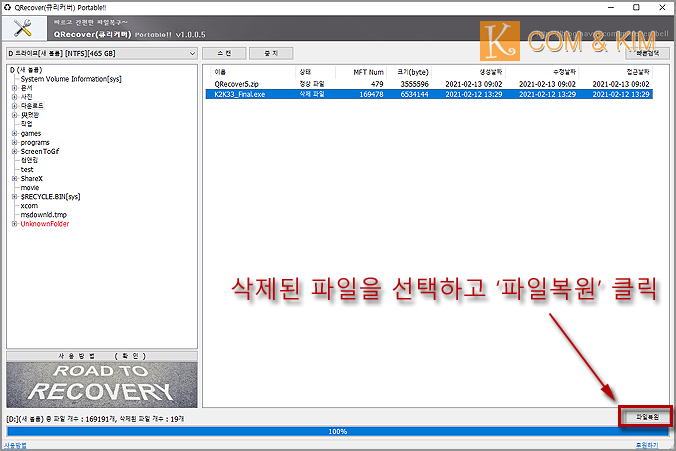Viewport: 676px width, 451px height.
Task: Expand the games folder node
Action: [x=14, y=134]
